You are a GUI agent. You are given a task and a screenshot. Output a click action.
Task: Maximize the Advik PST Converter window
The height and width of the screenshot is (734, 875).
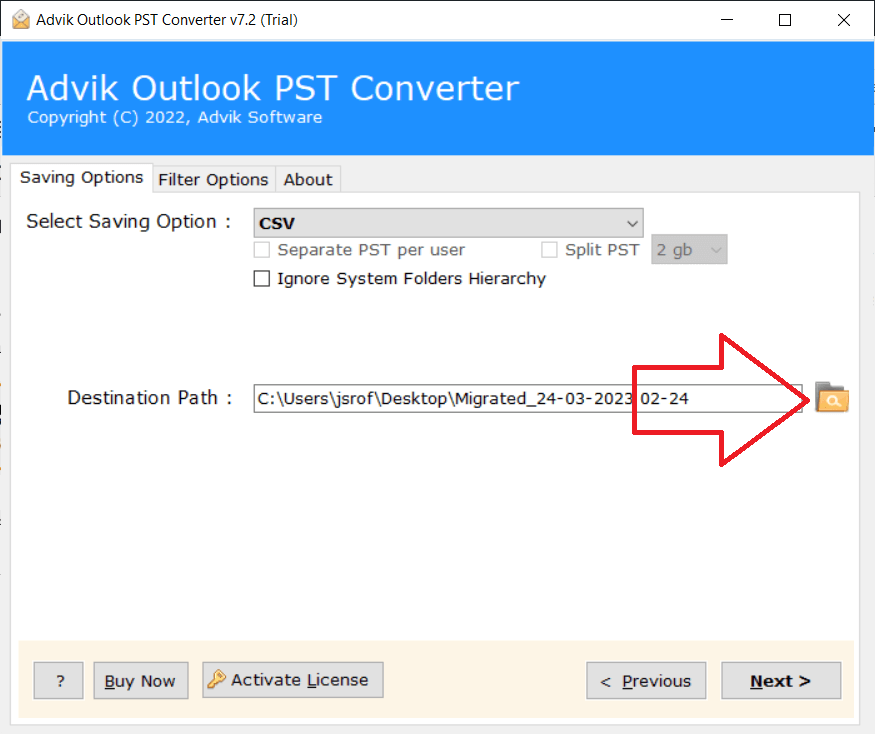point(785,20)
